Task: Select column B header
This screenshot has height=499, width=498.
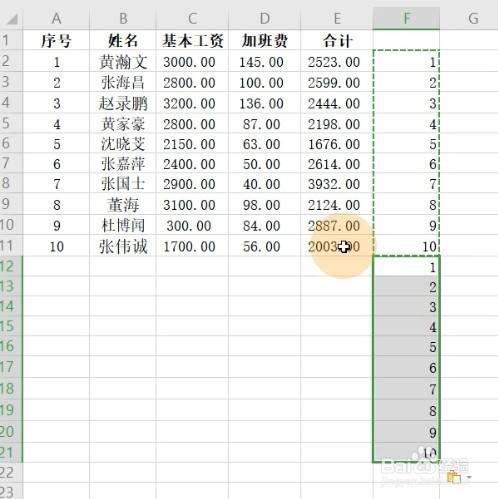Action: [x=123, y=19]
